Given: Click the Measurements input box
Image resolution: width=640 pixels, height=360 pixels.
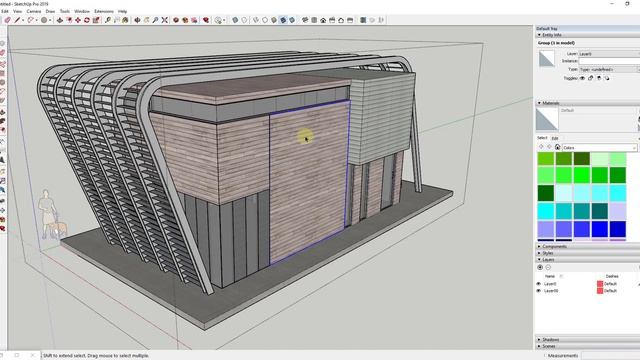Looking at the screenshot, I should (610, 356).
